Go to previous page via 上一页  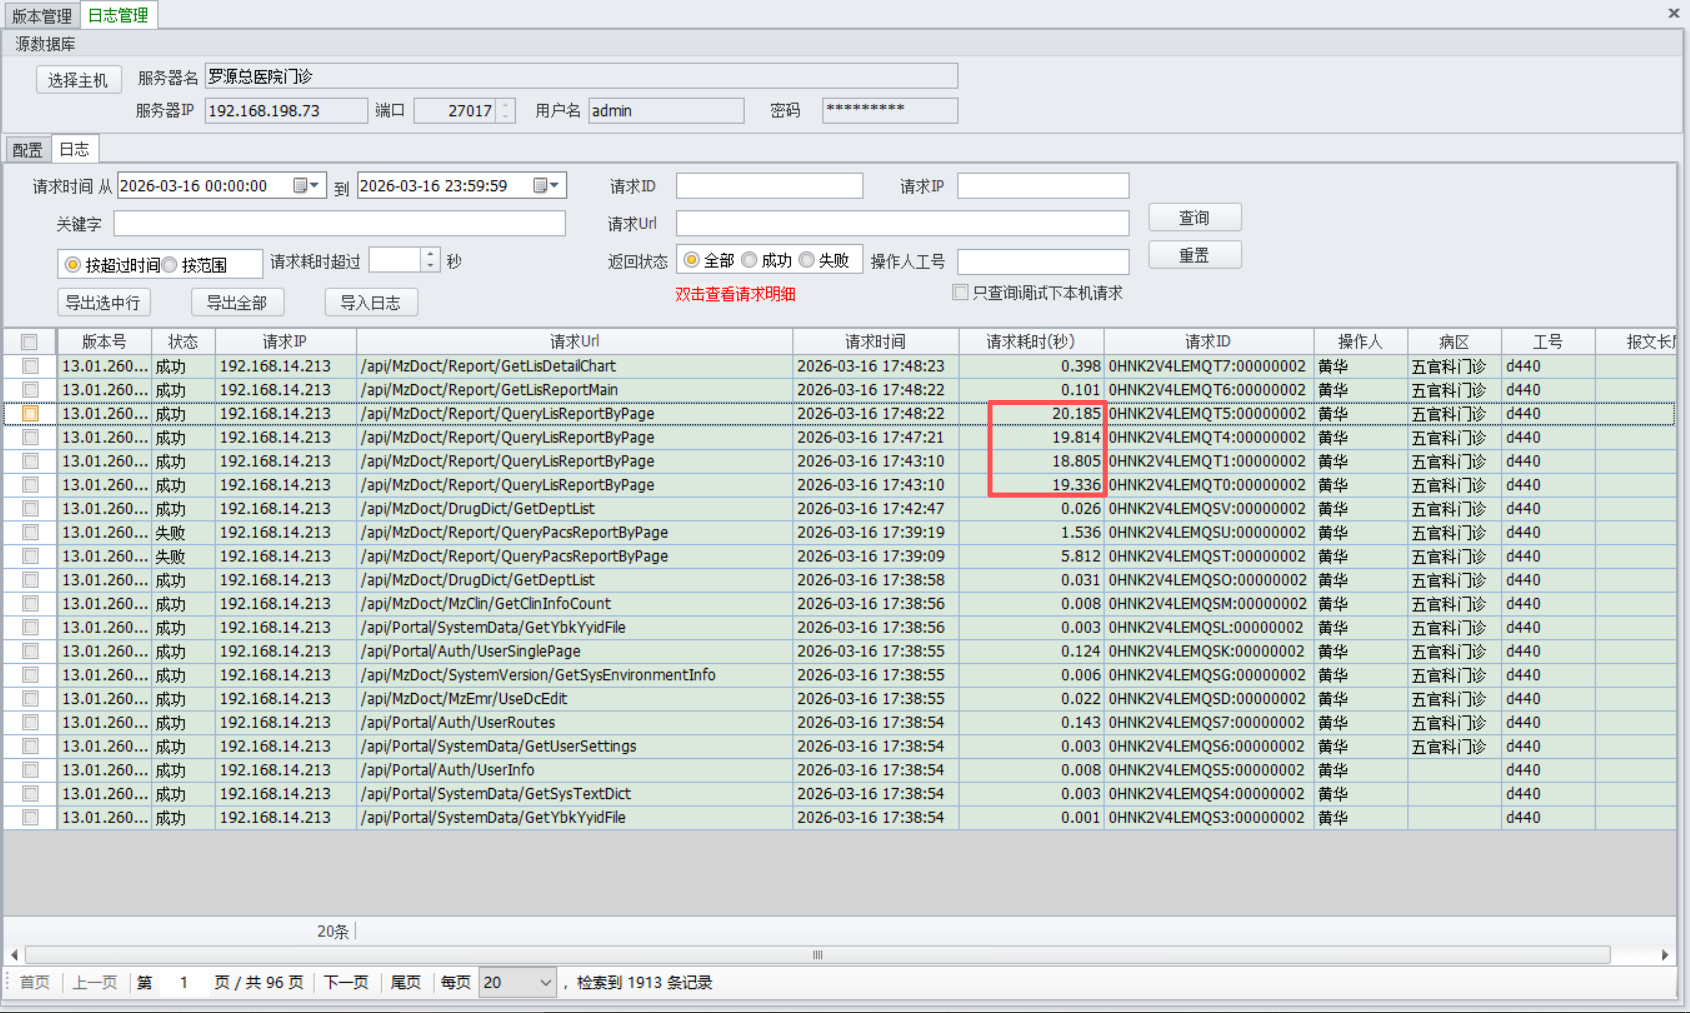[95, 983]
